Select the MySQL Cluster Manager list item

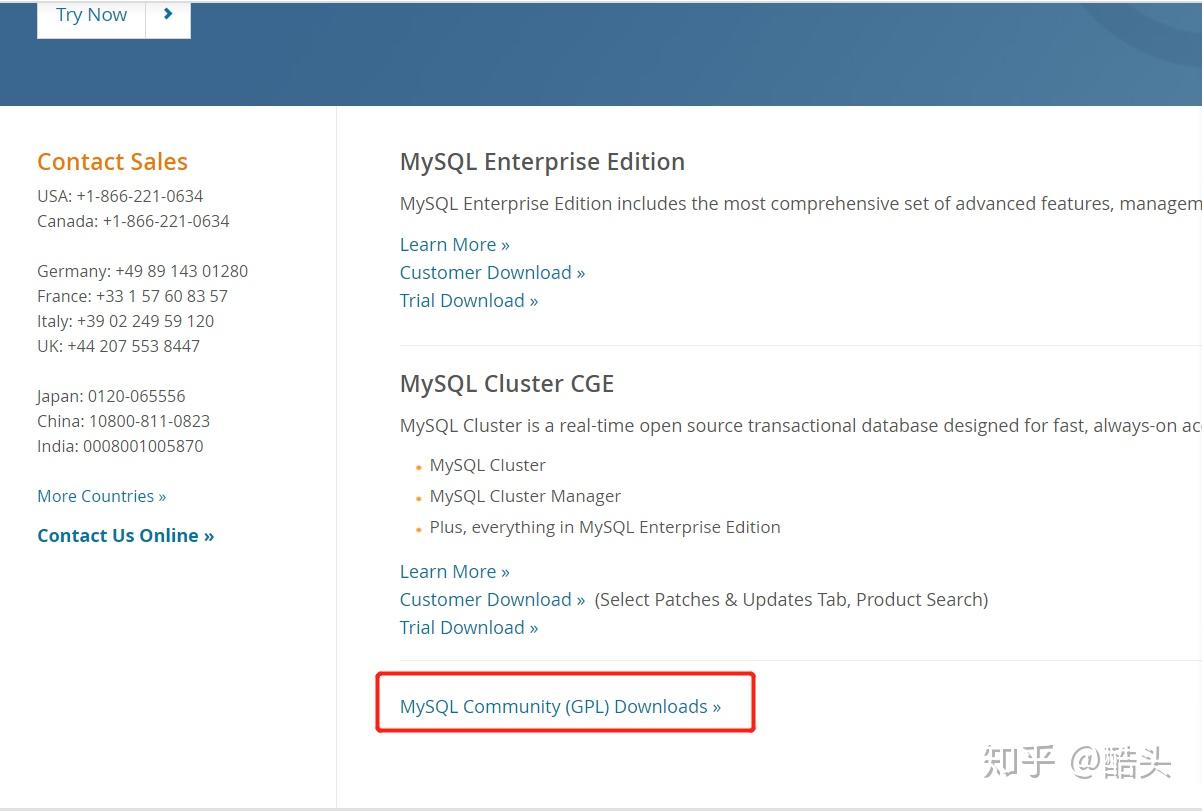525,496
